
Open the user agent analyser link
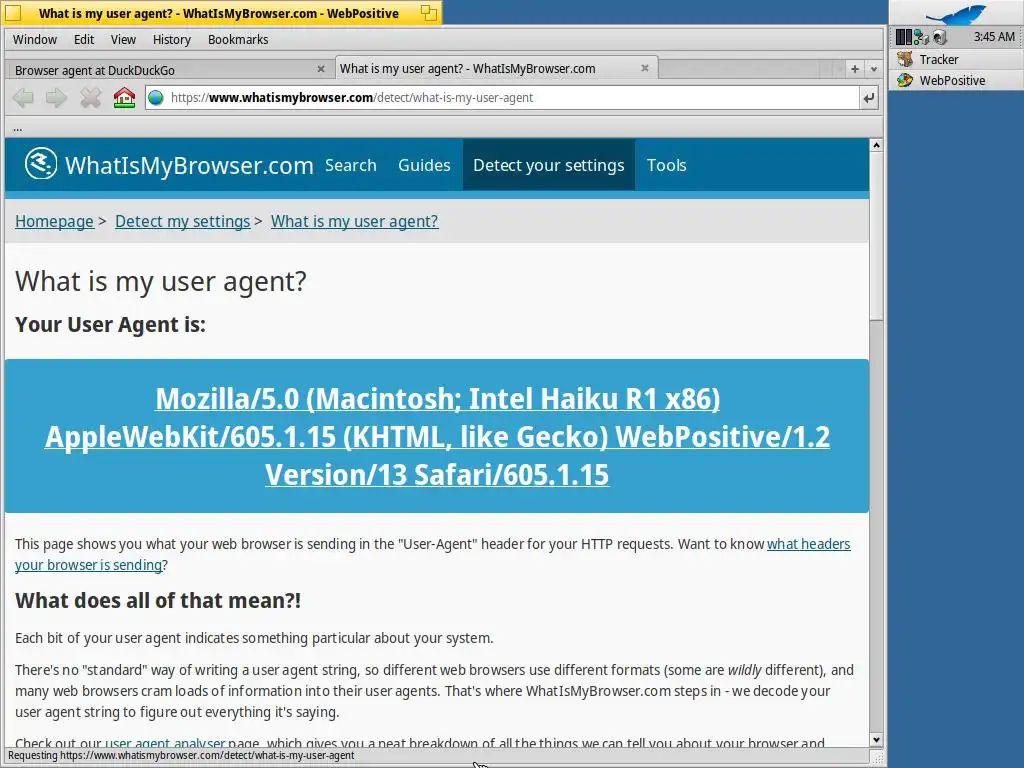pyautogui.click(x=165, y=743)
